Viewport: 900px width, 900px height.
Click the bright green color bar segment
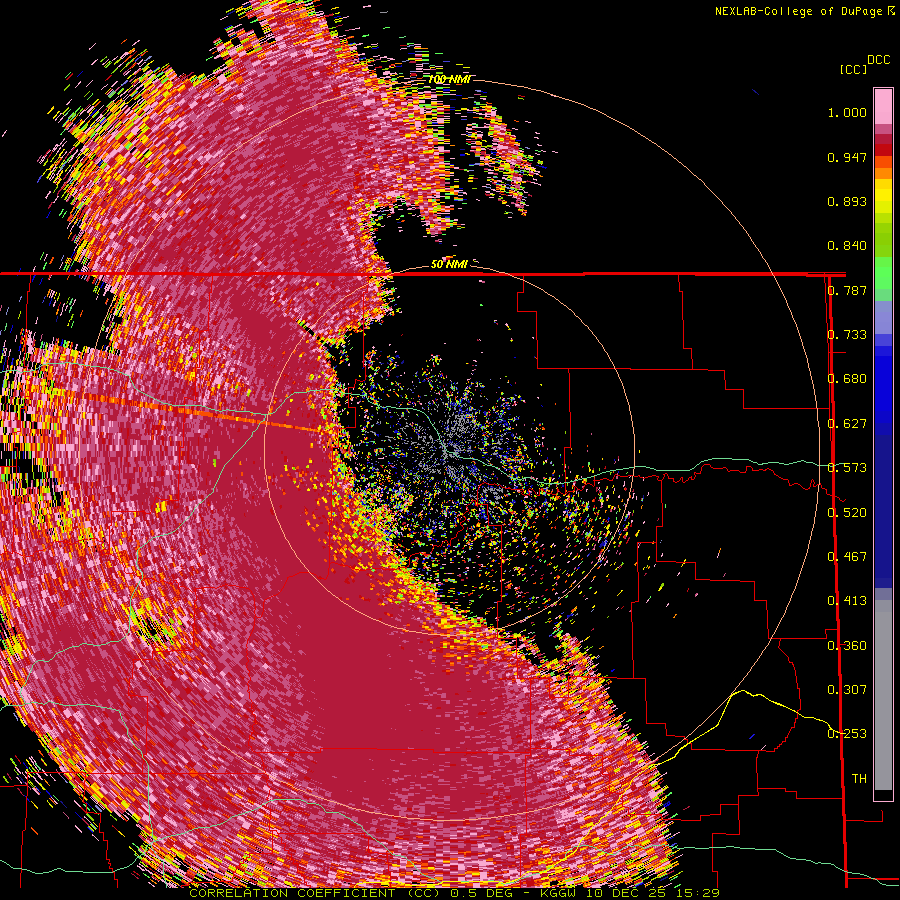[883, 273]
